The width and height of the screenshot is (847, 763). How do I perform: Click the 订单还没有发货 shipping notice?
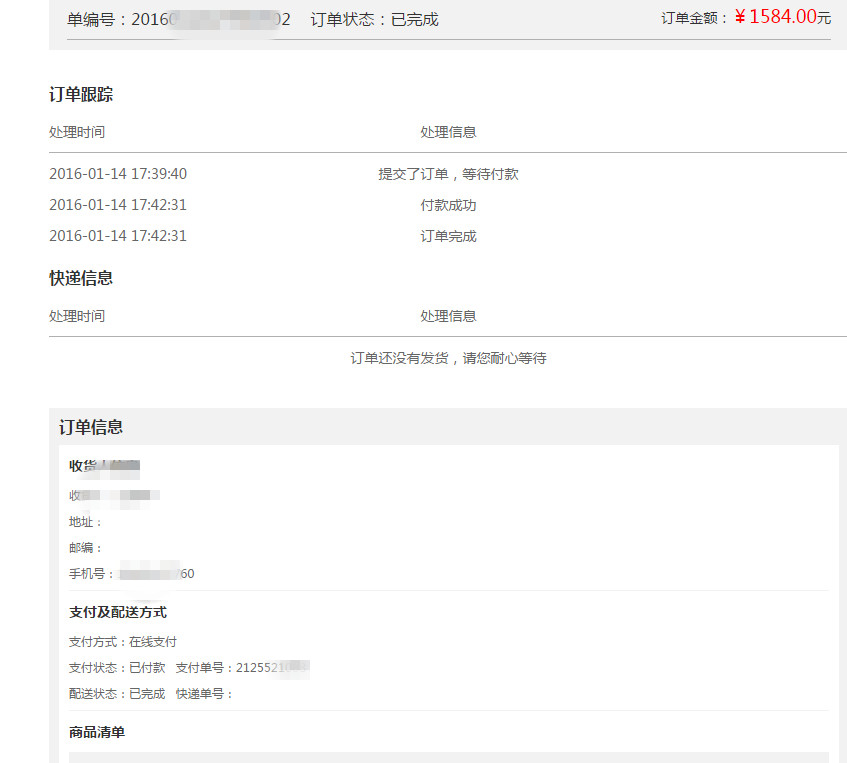[448, 358]
